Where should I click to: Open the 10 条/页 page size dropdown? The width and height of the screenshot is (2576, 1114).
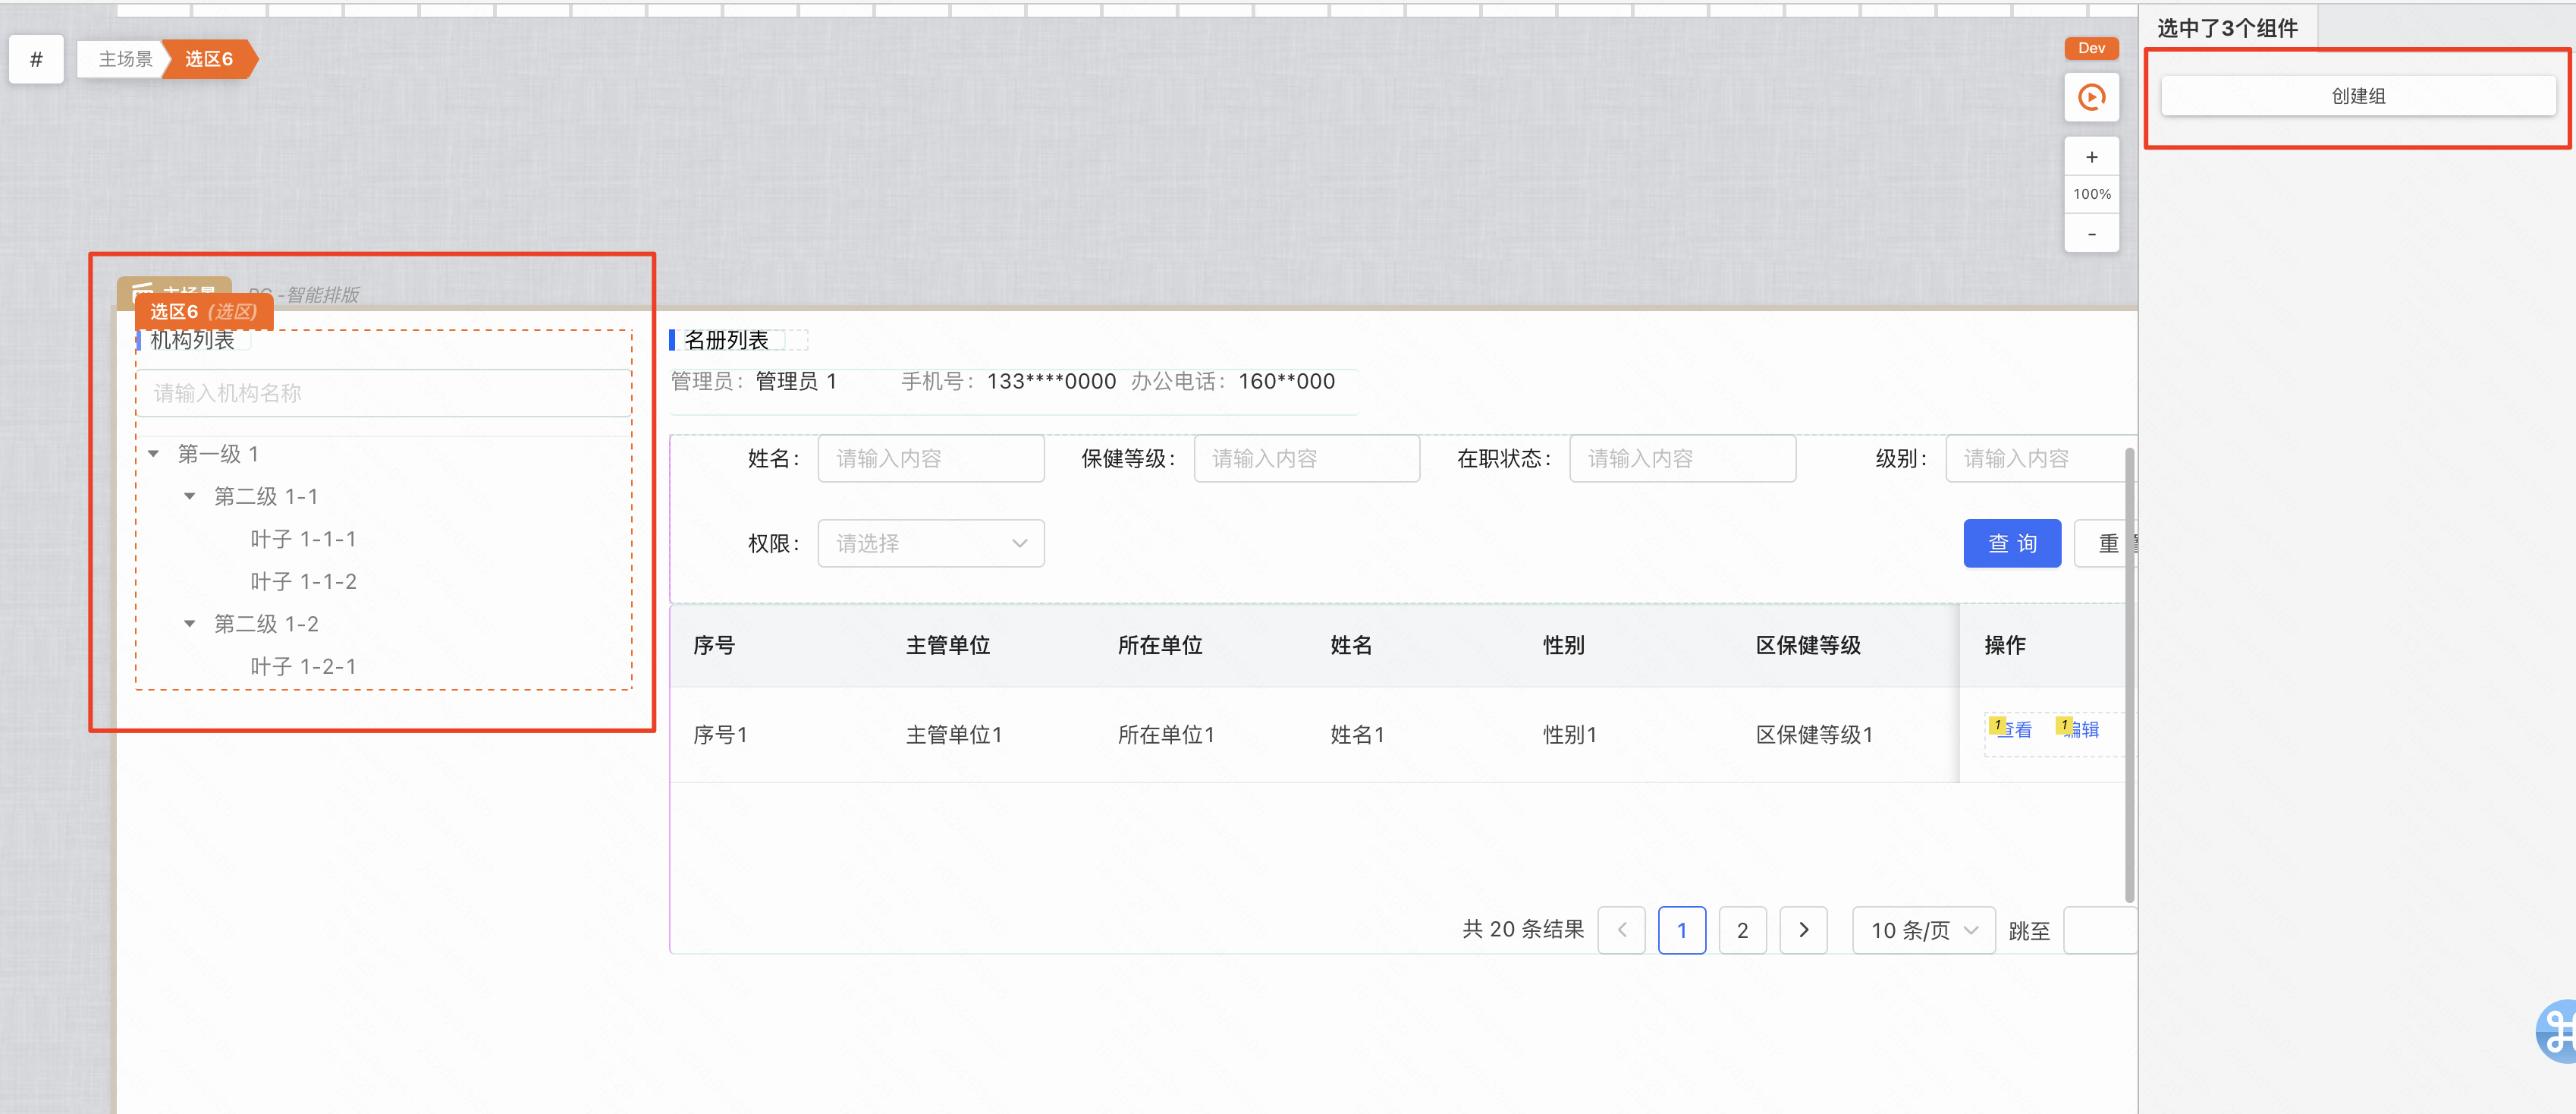(x=1924, y=930)
